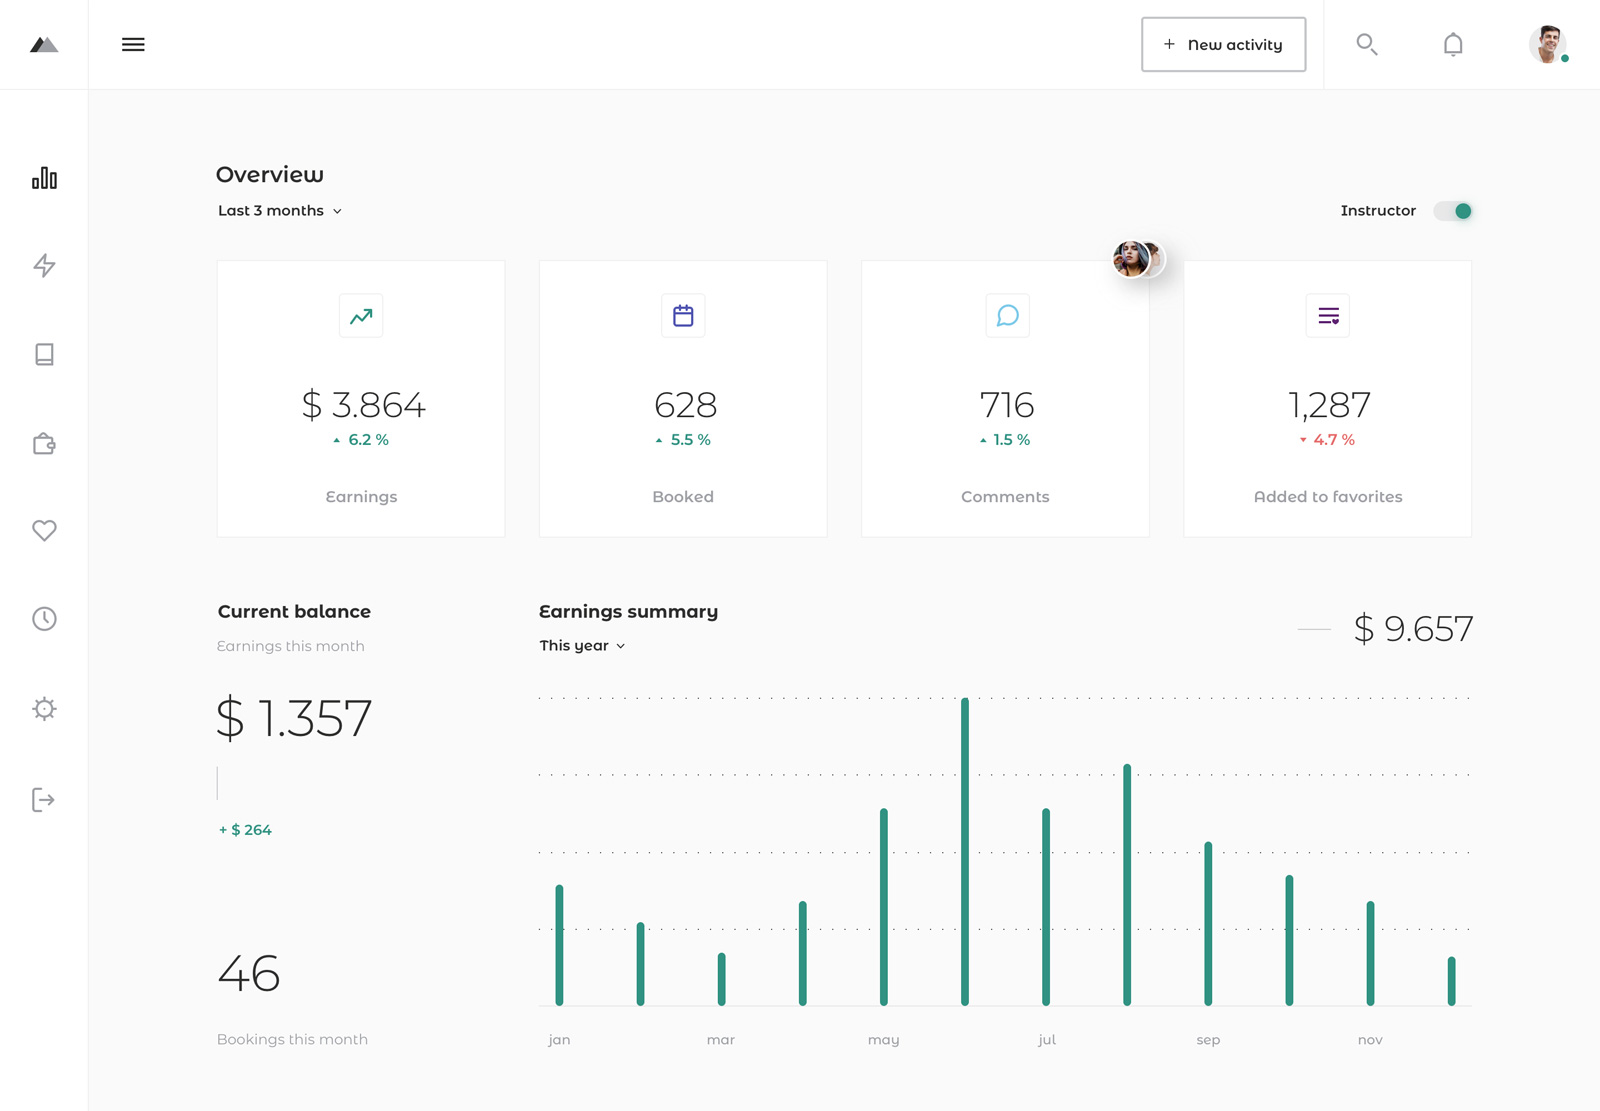Toggle the Instructor switch
Viewport: 1600px width, 1111px height.
click(x=1455, y=211)
